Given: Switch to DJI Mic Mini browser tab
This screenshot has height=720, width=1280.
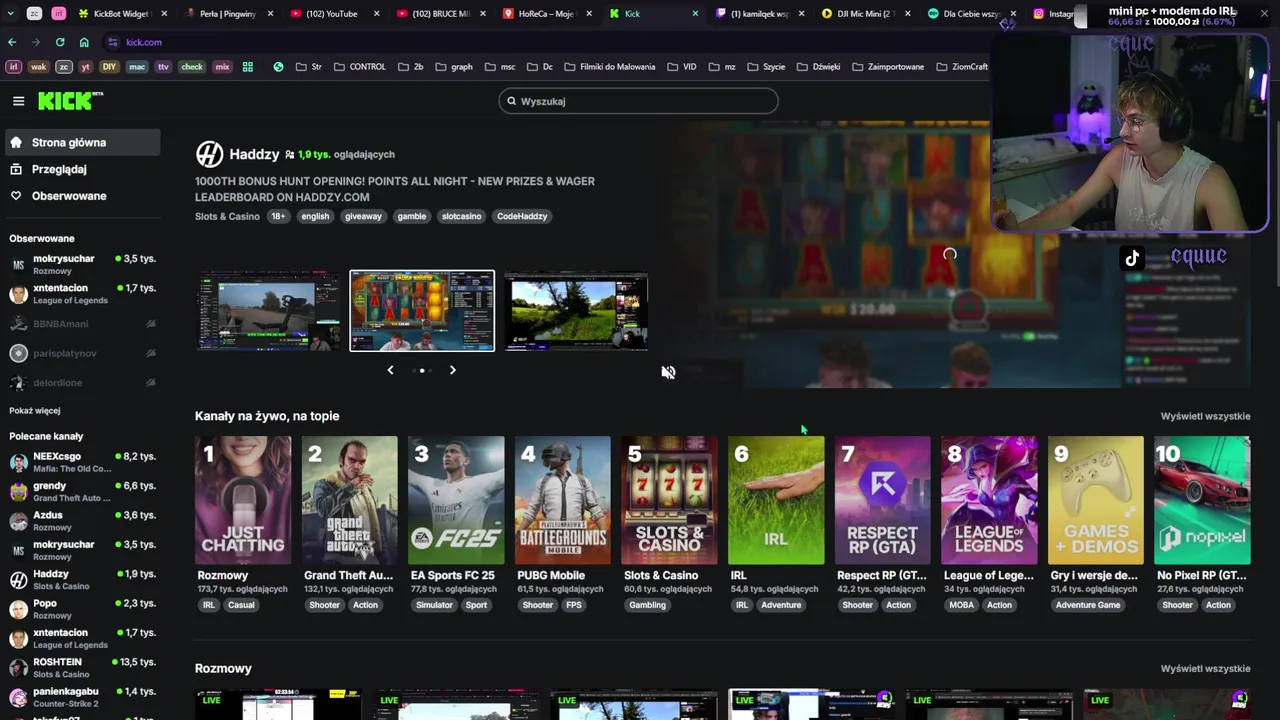Looking at the screenshot, I should (x=865, y=14).
